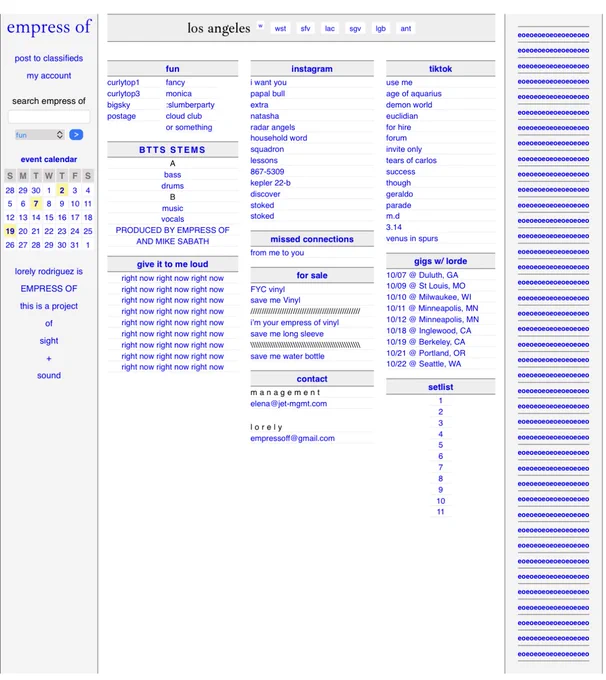Click 'lorely rodriguez is' sidebar link
The image size is (606, 680).
coord(49,271)
